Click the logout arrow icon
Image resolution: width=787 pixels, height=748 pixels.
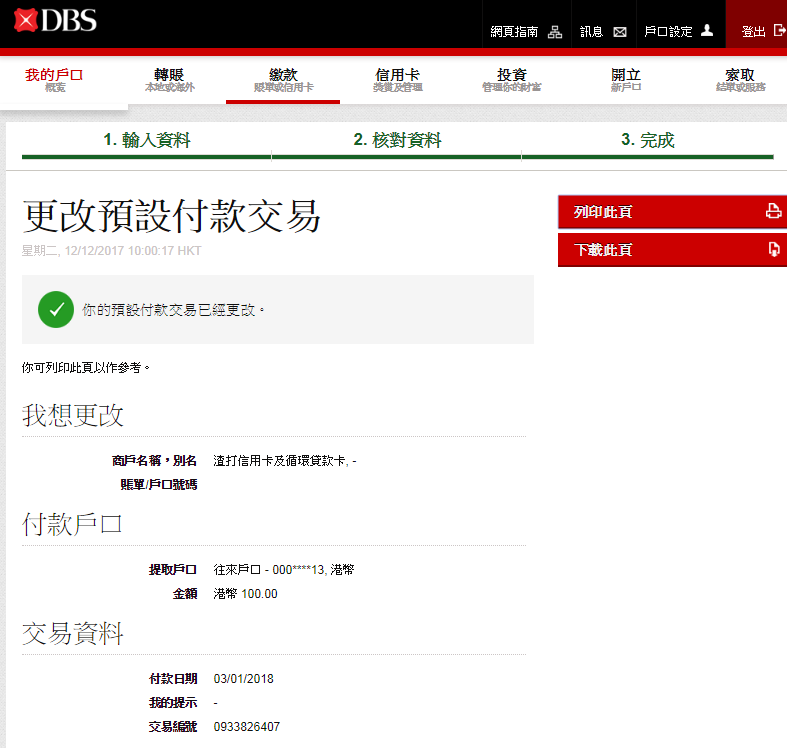coord(779,31)
